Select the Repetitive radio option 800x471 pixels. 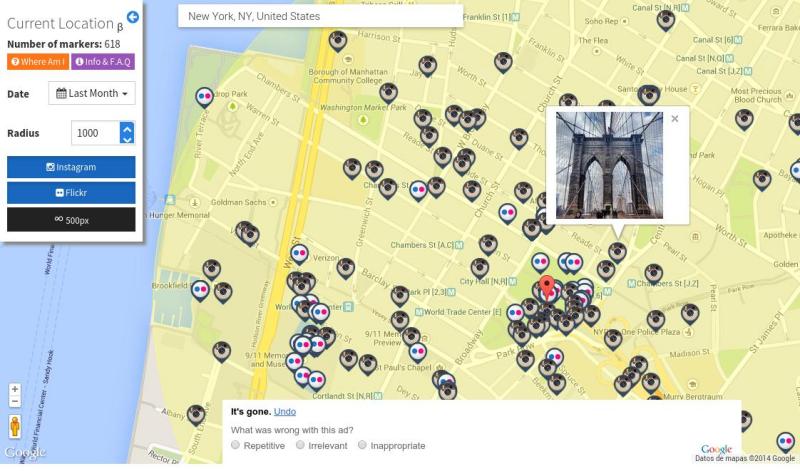(235, 445)
